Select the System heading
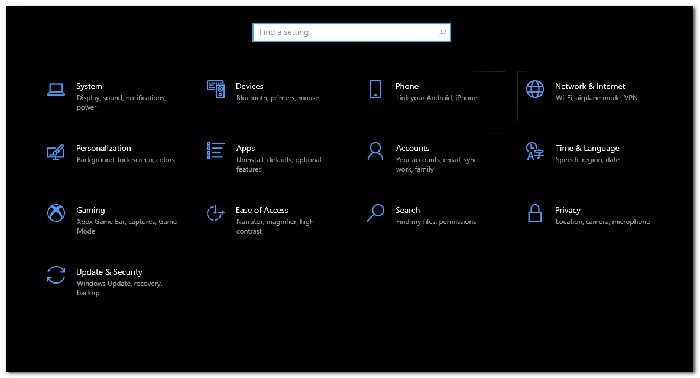The width and height of the screenshot is (700, 378). pyautogui.click(x=89, y=86)
